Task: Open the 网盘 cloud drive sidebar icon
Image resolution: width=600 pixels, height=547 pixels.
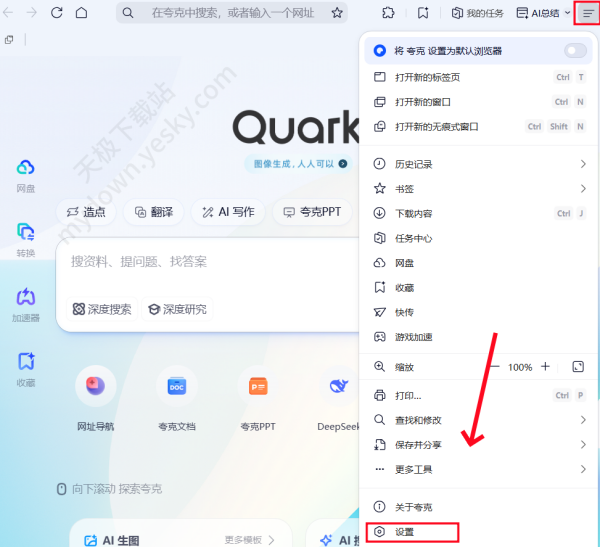Action: point(26,168)
